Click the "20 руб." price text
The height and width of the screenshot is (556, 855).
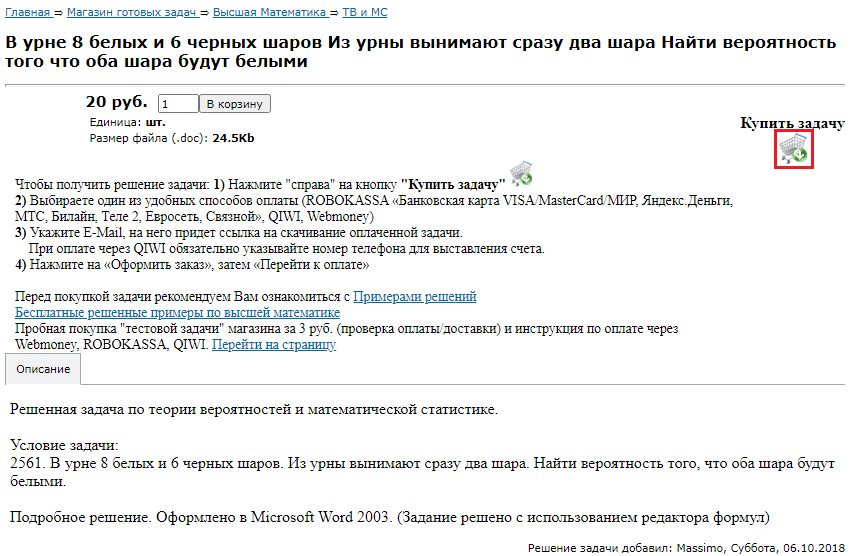coord(116,102)
